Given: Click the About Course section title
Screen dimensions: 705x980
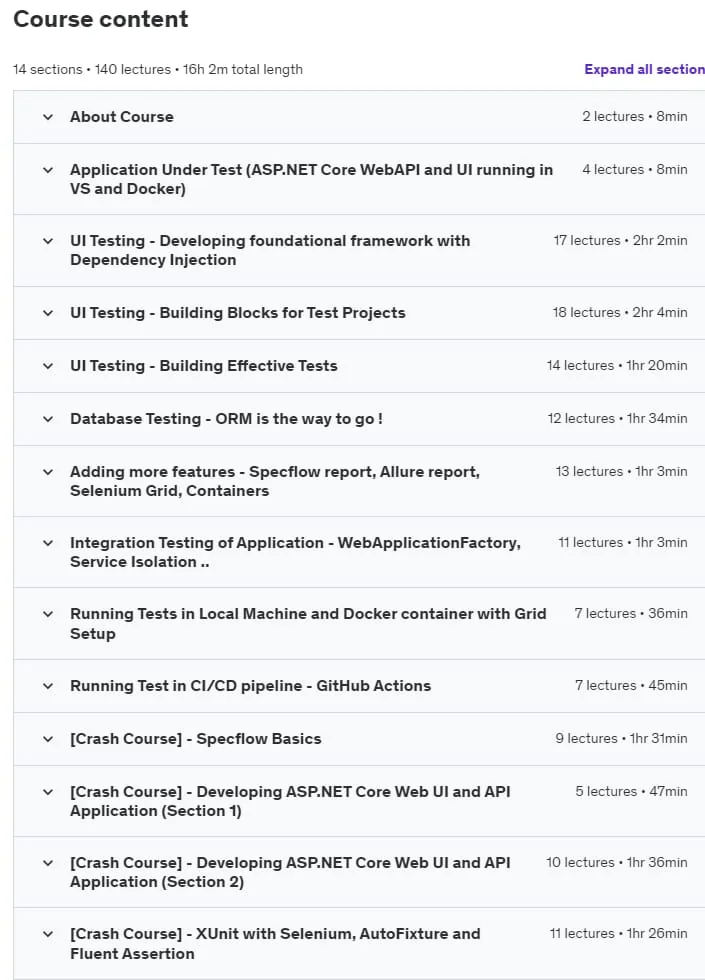Looking at the screenshot, I should click(x=122, y=117).
